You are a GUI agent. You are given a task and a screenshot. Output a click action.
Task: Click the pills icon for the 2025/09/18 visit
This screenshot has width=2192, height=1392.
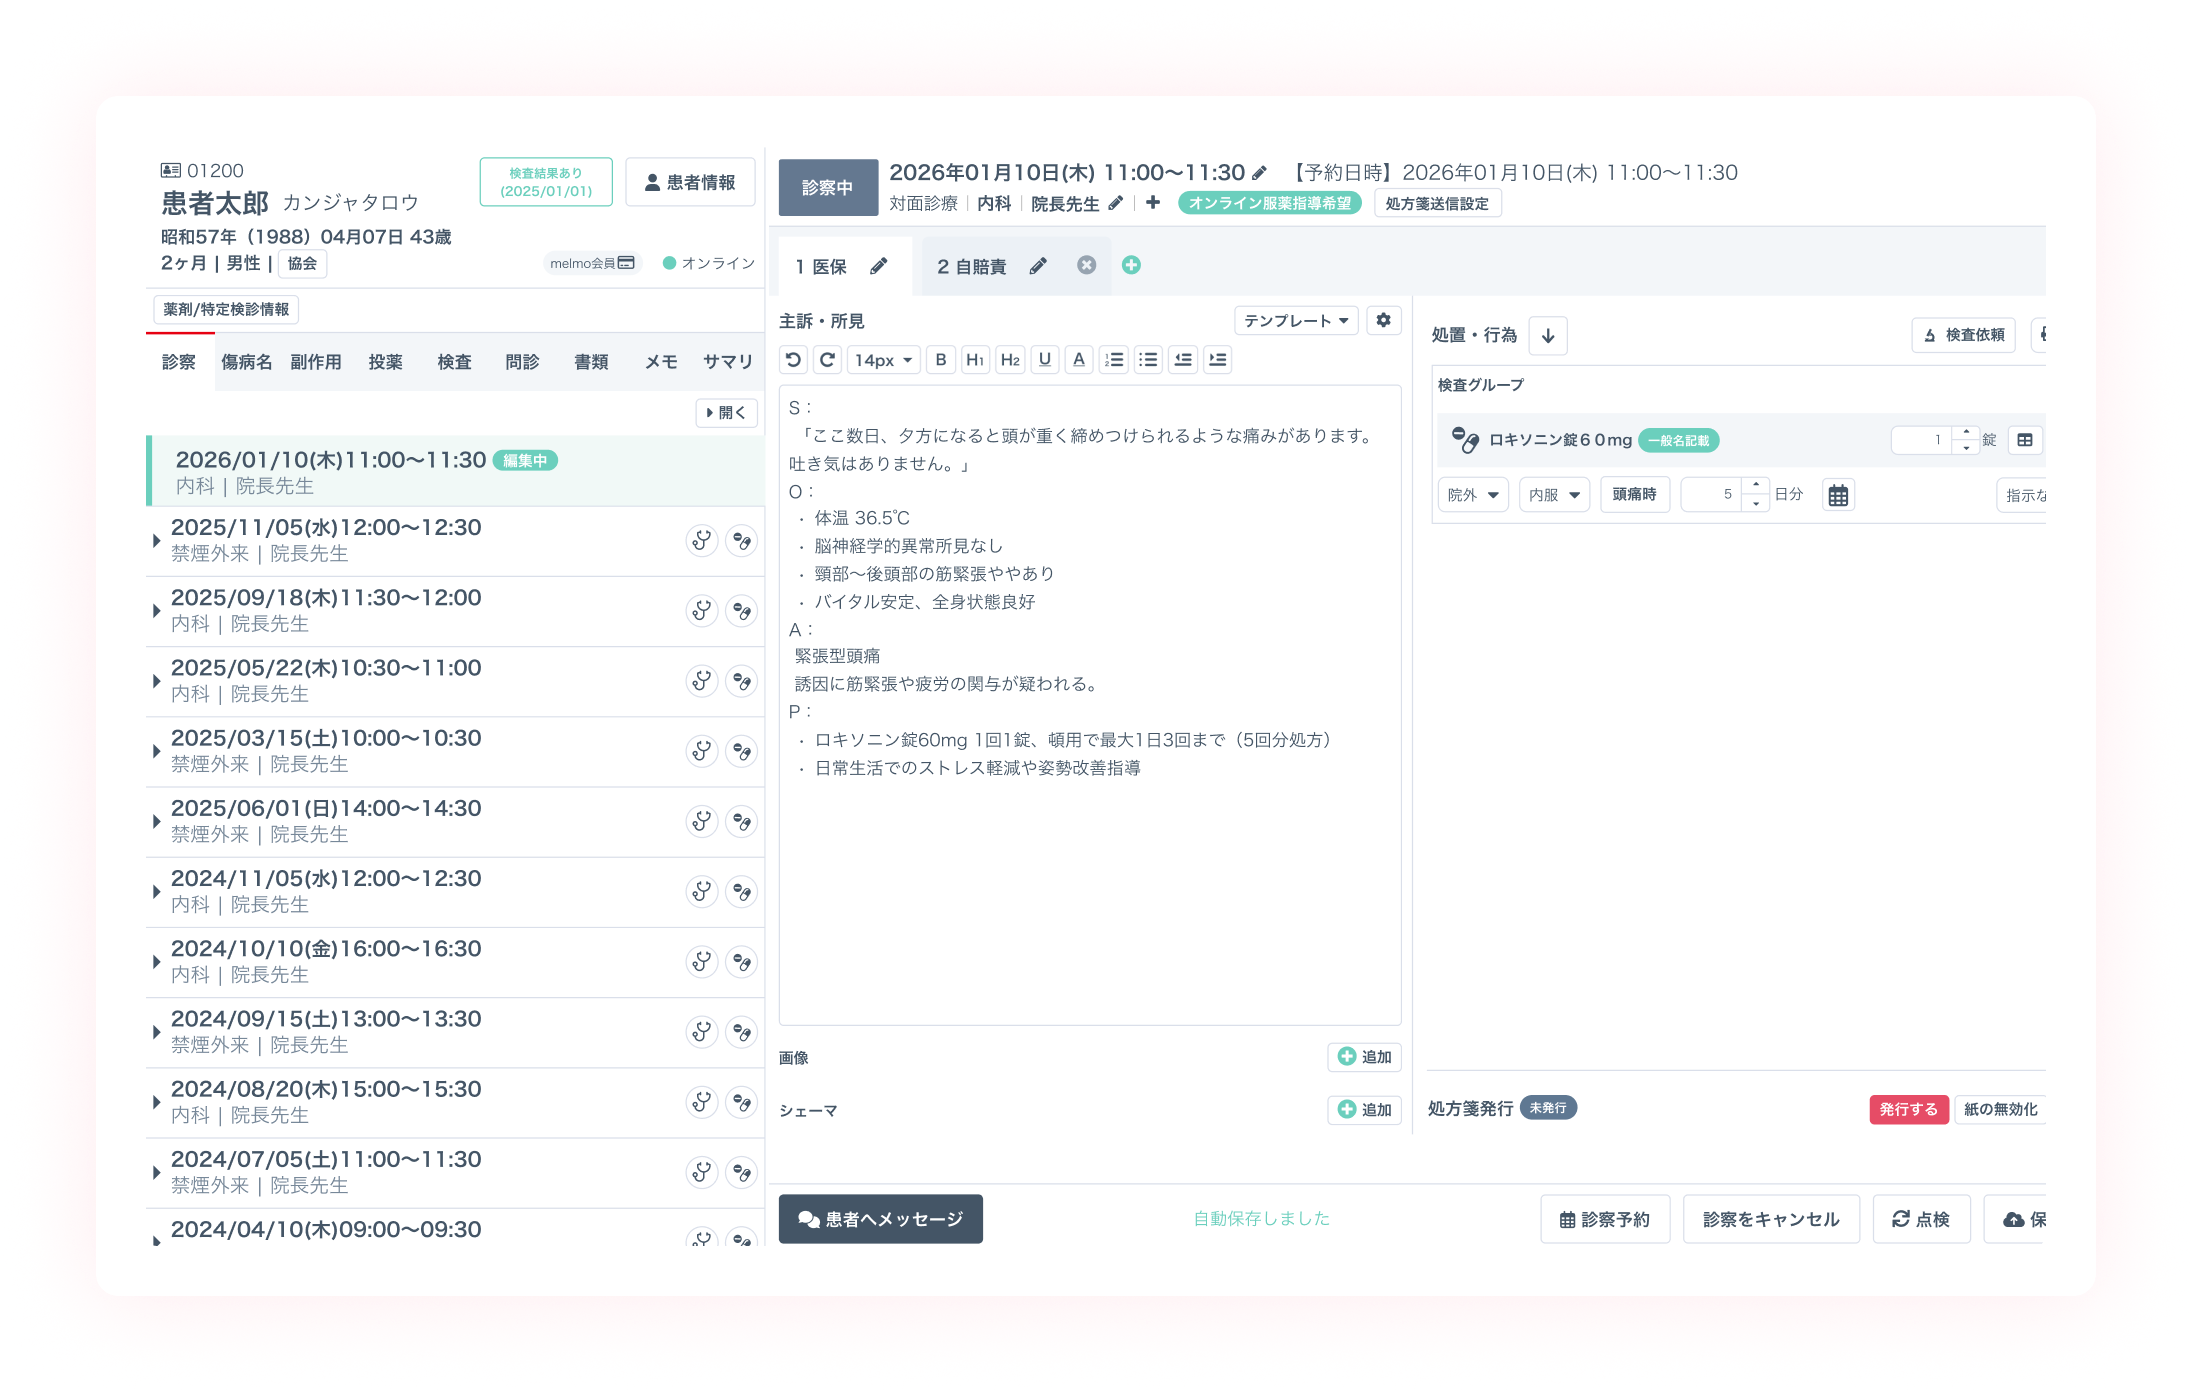741,611
